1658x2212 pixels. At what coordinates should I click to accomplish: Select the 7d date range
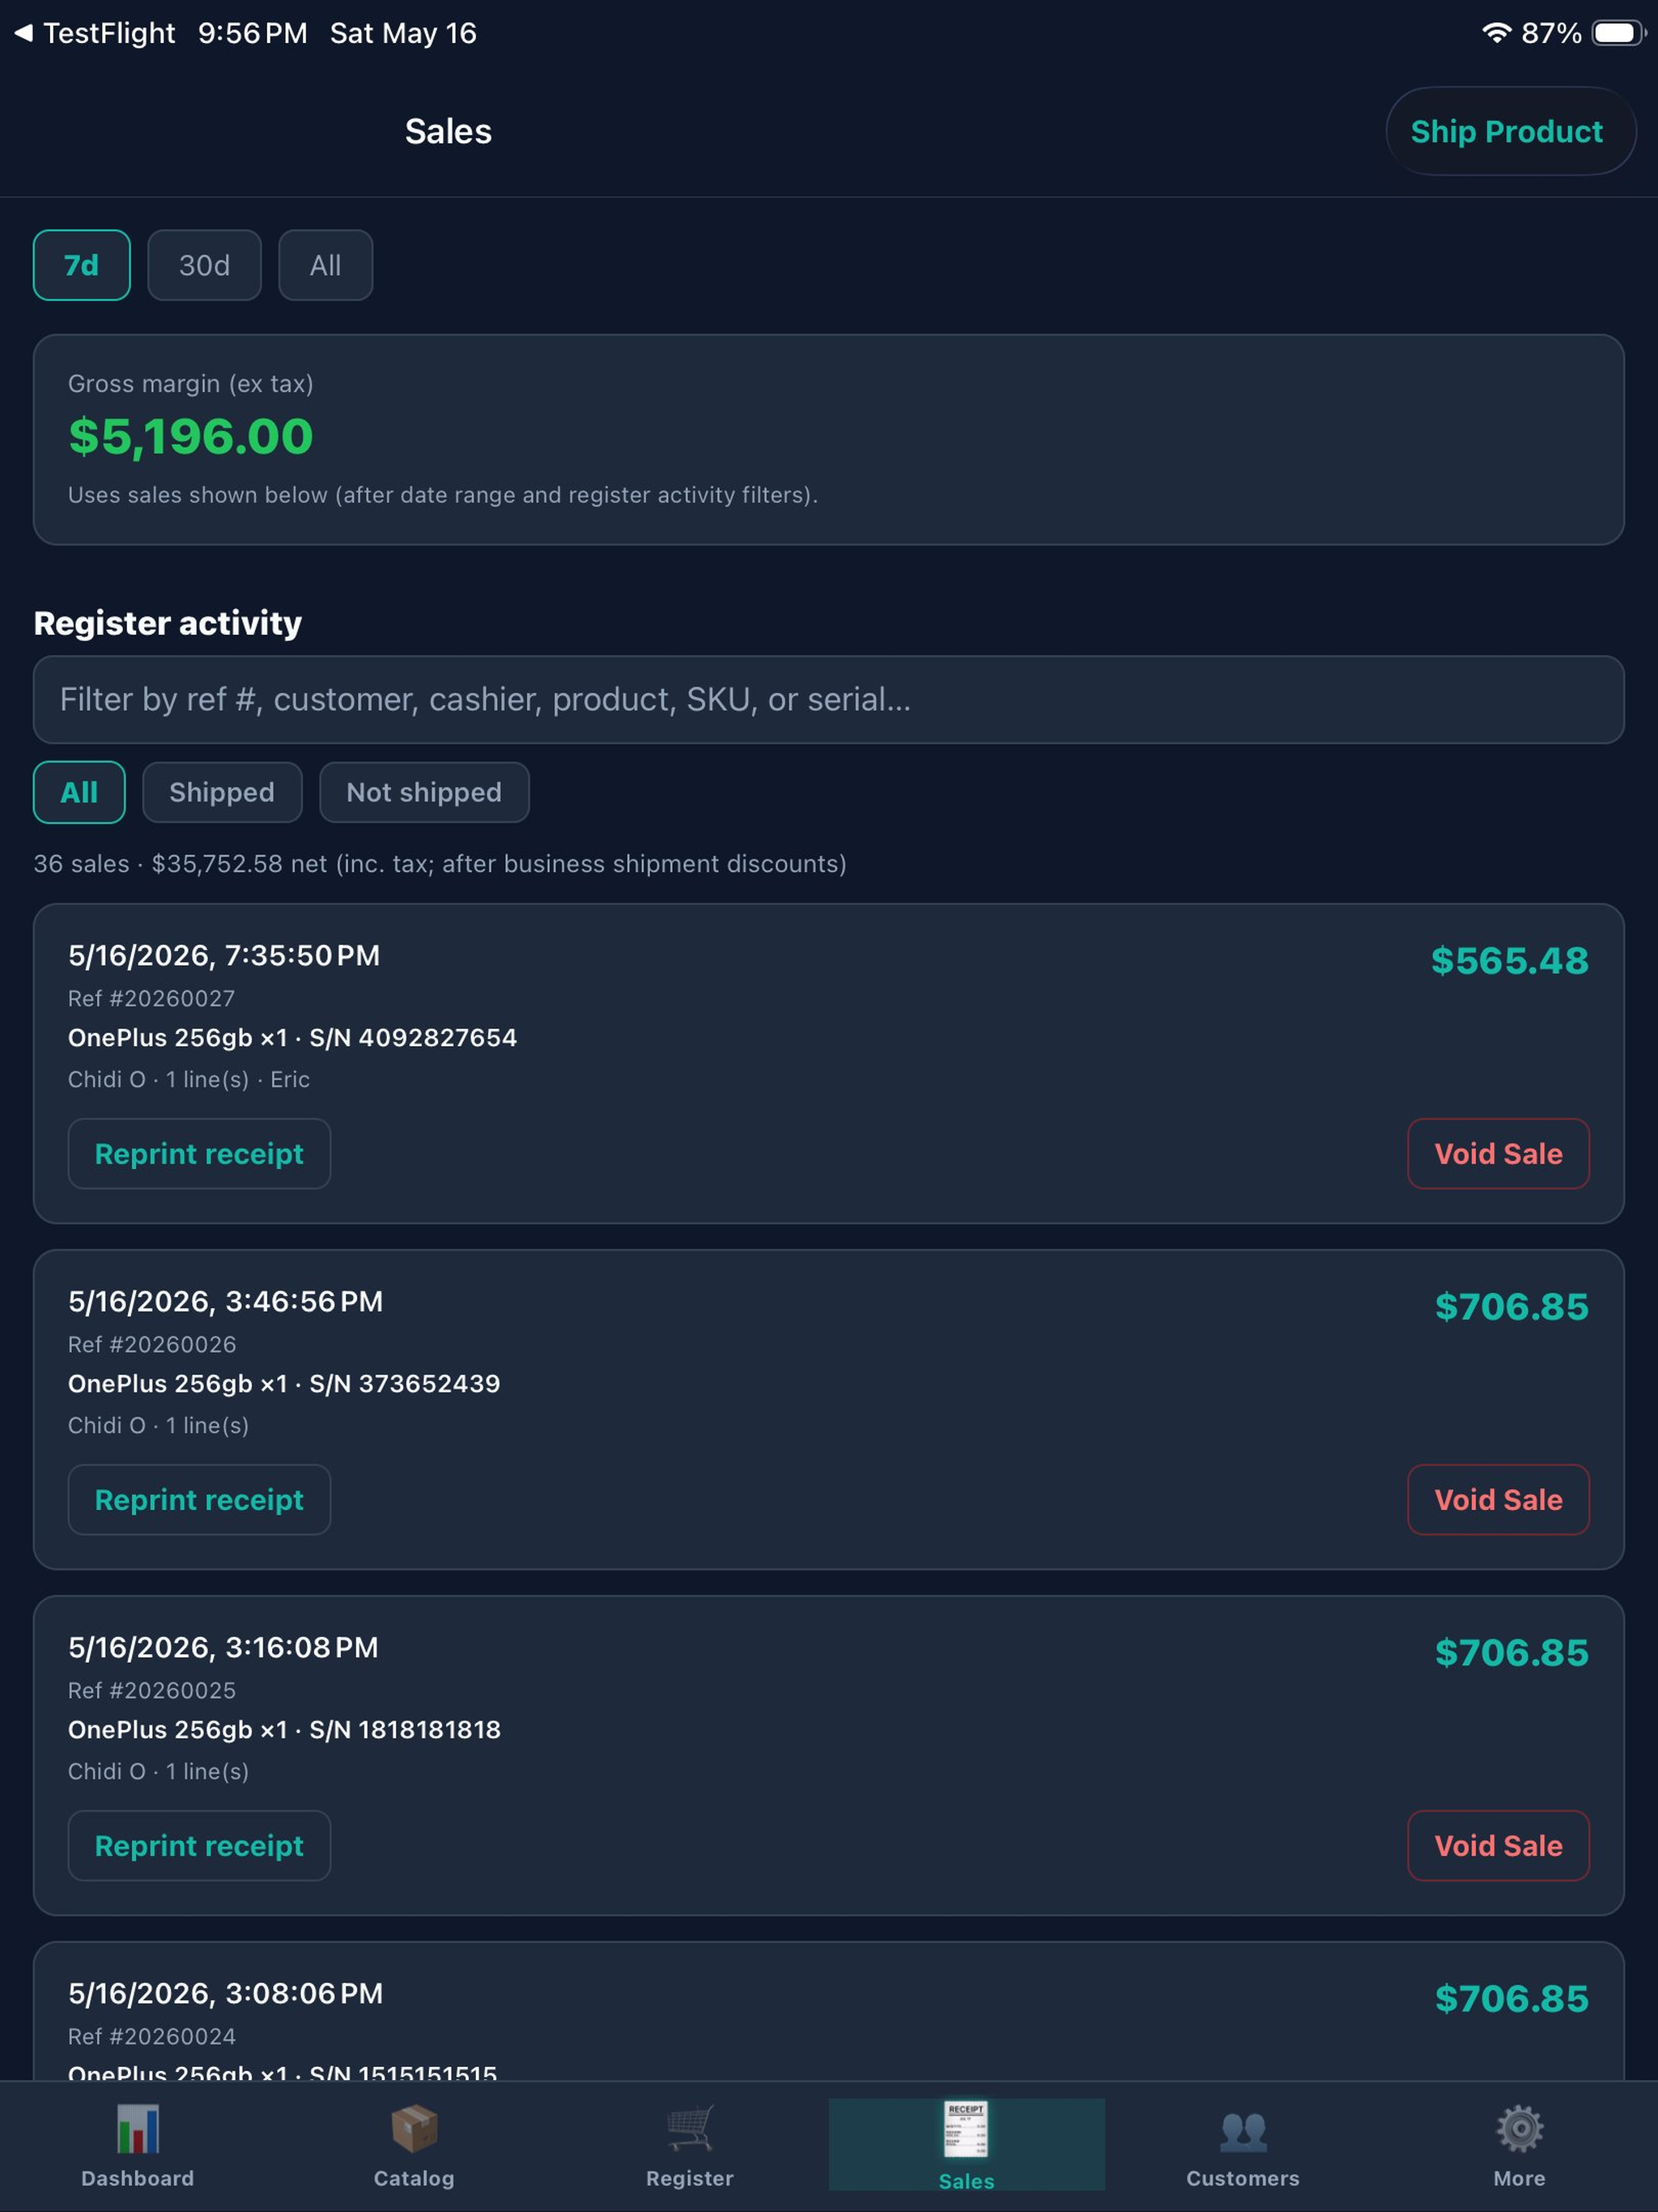tap(82, 265)
